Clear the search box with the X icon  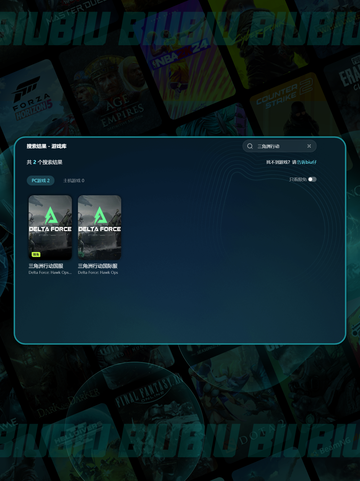coord(309,146)
